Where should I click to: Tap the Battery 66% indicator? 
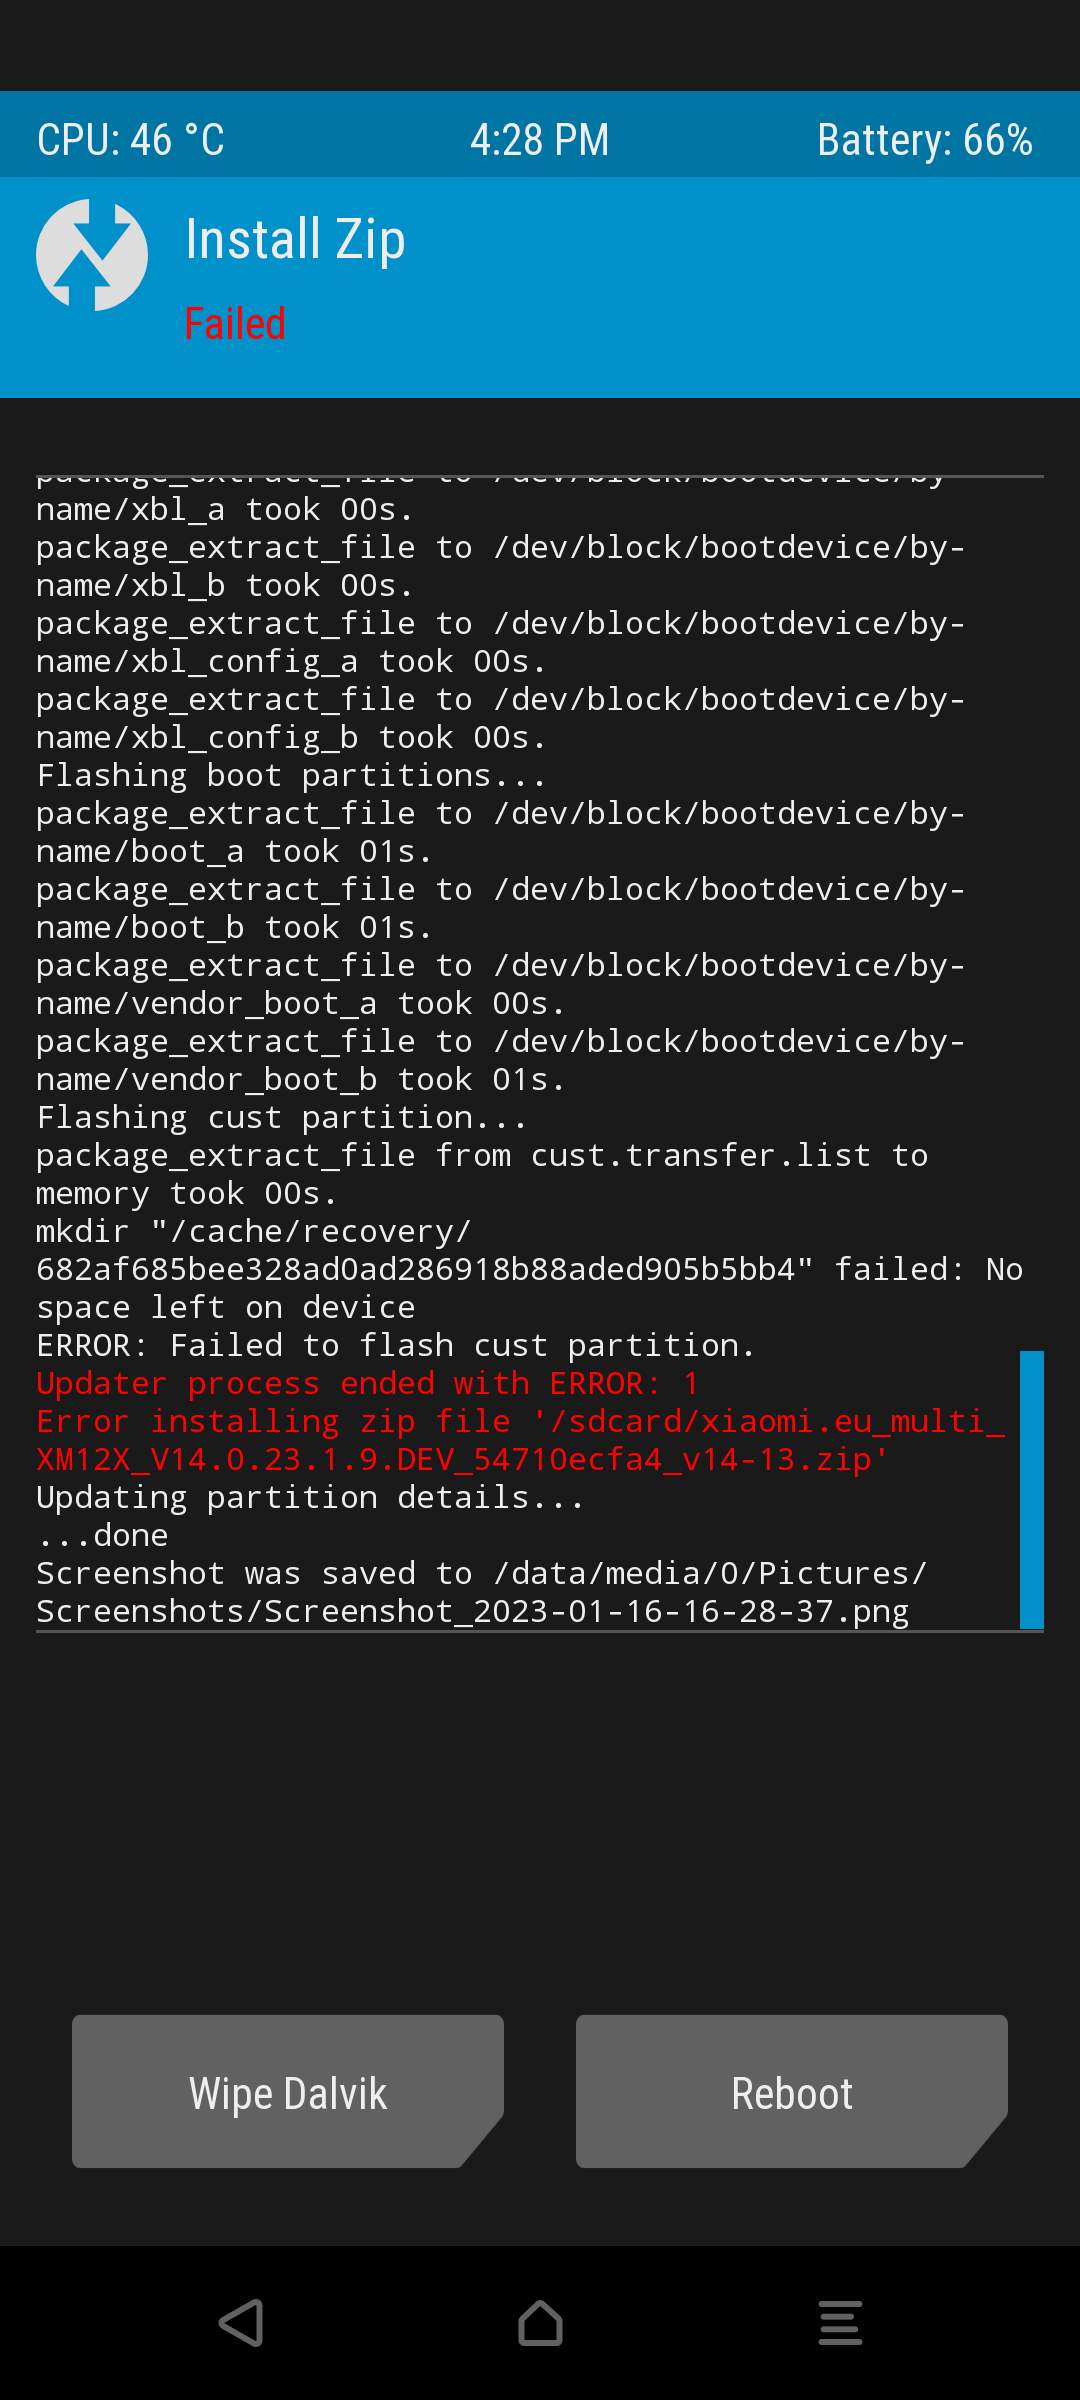pyautogui.click(x=925, y=140)
